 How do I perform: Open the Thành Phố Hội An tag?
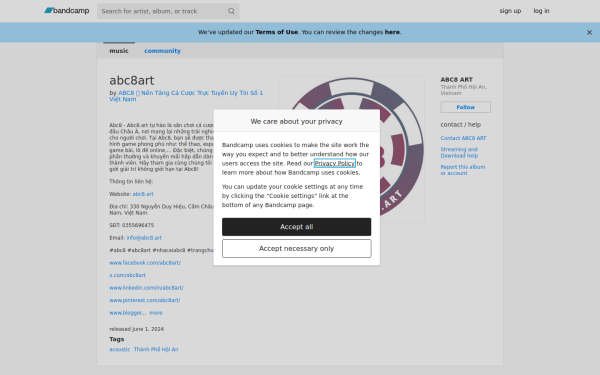tap(156, 349)
